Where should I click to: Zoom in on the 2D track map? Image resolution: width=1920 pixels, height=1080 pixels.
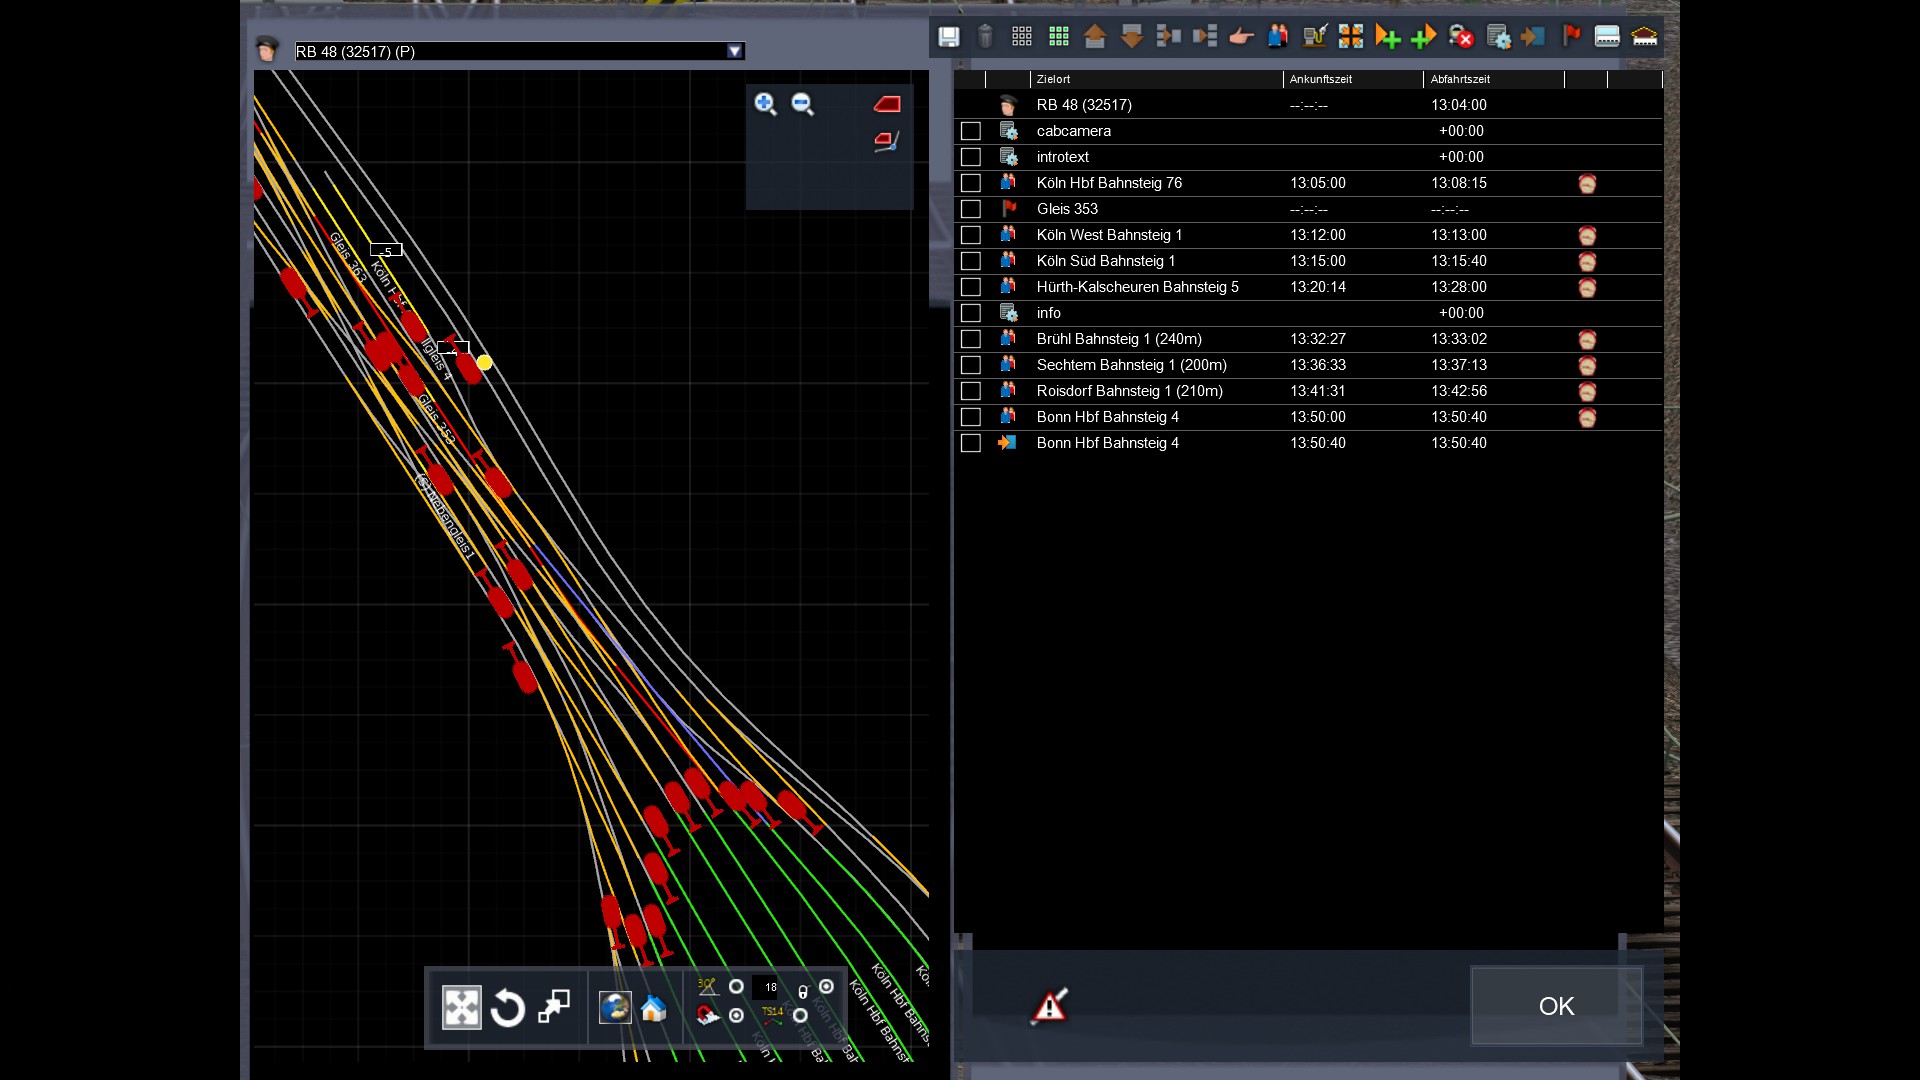coord(766,104)
